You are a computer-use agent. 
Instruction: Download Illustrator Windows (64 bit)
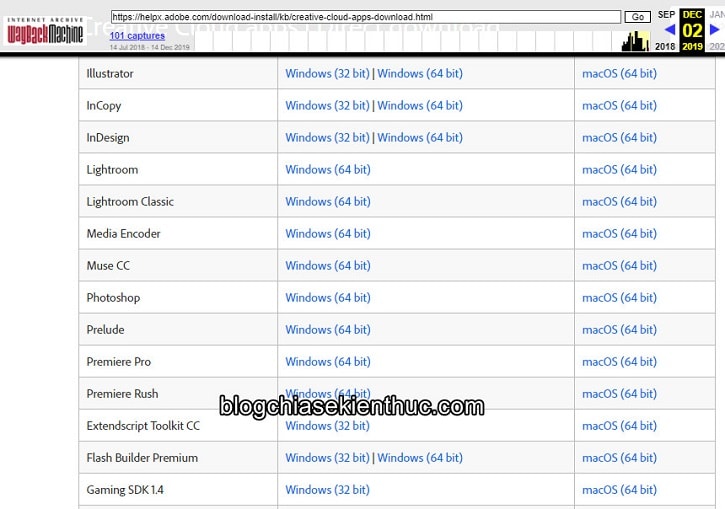[x=420, y=74]
